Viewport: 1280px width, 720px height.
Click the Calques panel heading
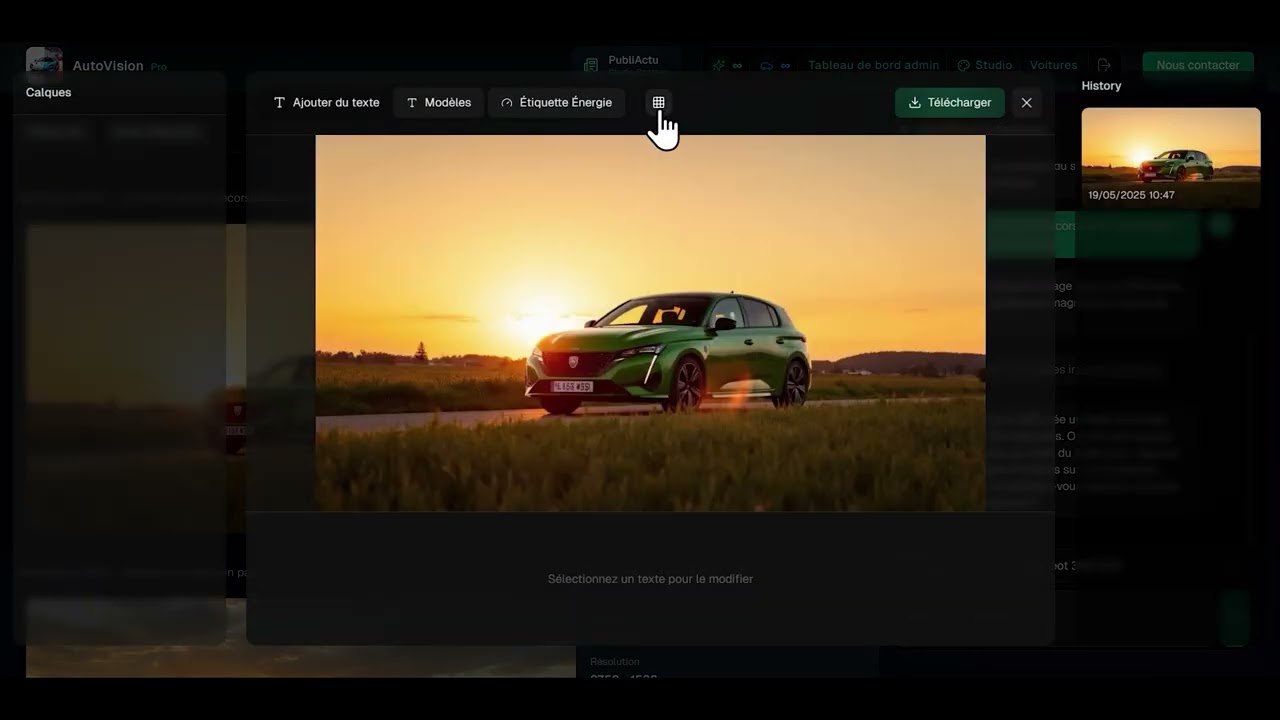click(48, 92)
